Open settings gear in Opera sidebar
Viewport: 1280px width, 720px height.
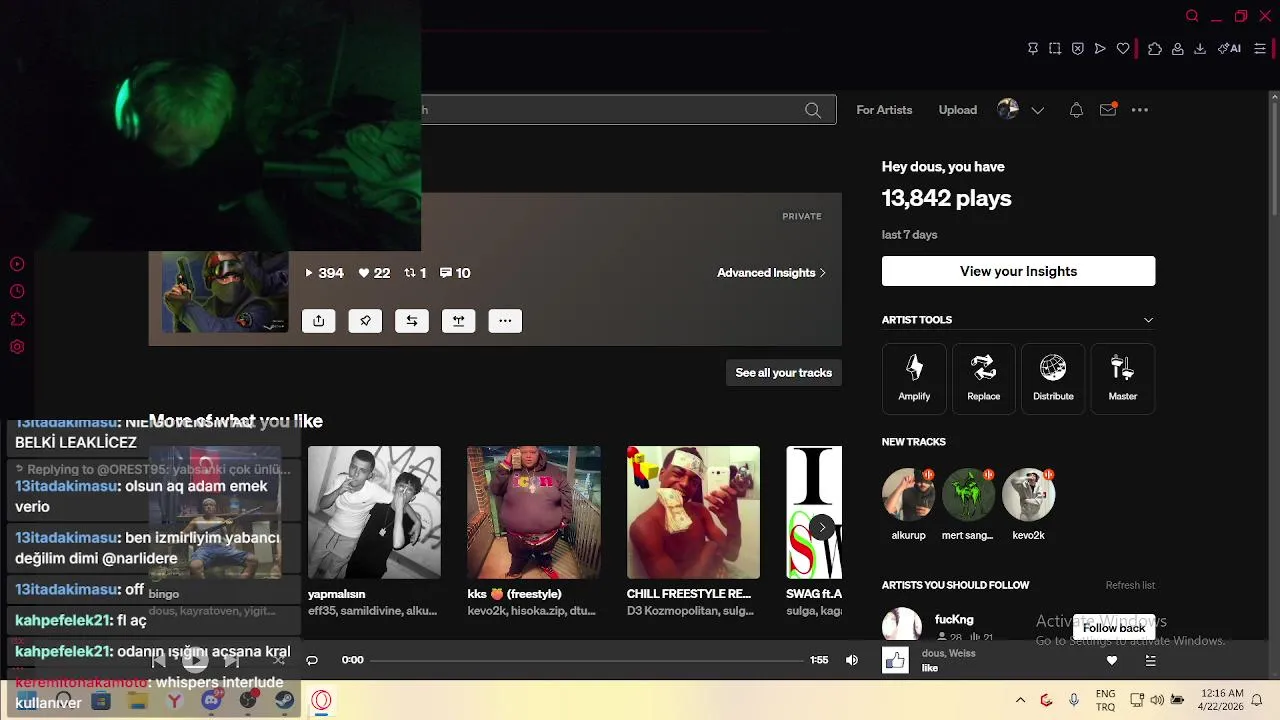[x=17, y=347]
